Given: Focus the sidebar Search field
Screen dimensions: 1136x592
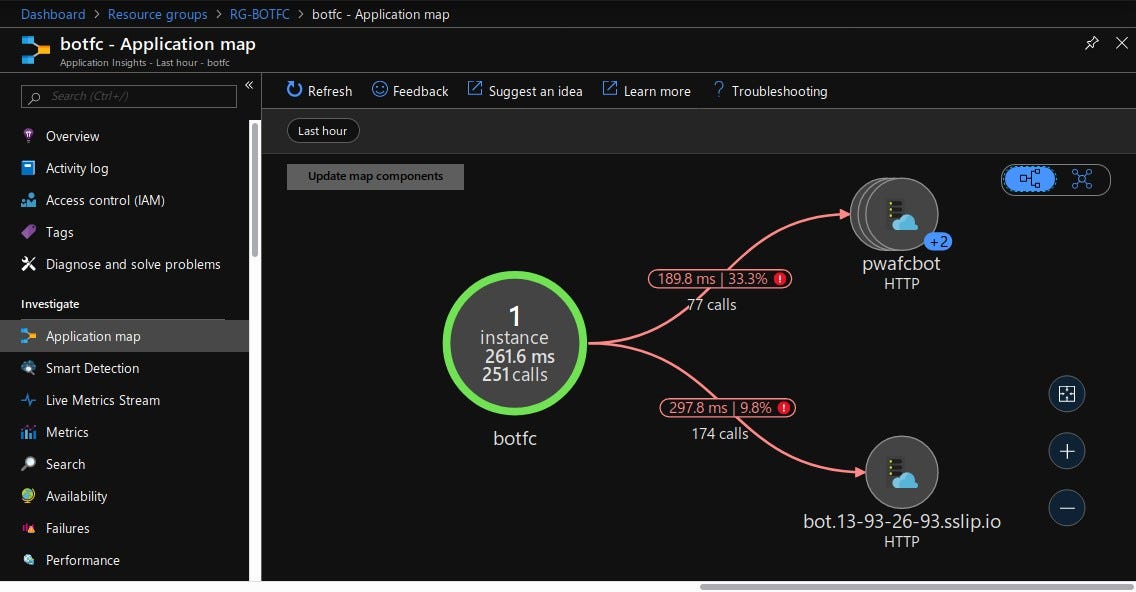Looking at the screenshot, I should click(129, 96).
